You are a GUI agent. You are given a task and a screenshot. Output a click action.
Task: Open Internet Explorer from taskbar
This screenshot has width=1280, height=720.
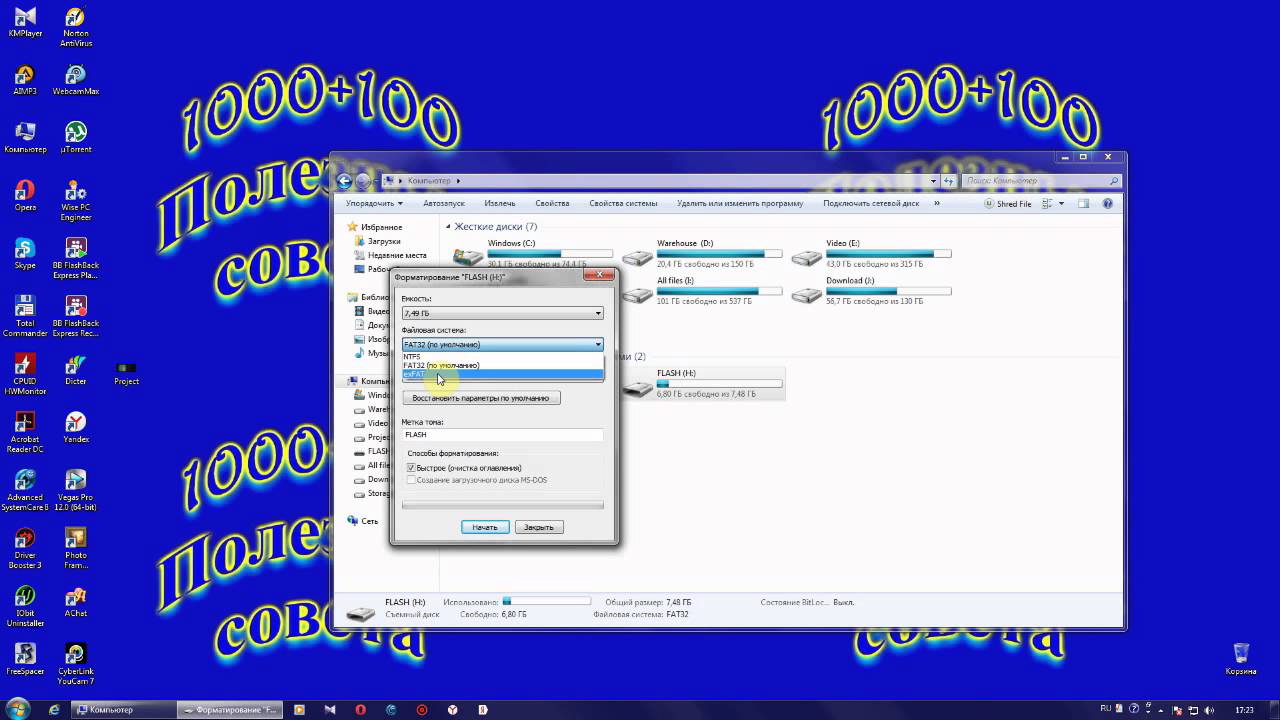54,709
